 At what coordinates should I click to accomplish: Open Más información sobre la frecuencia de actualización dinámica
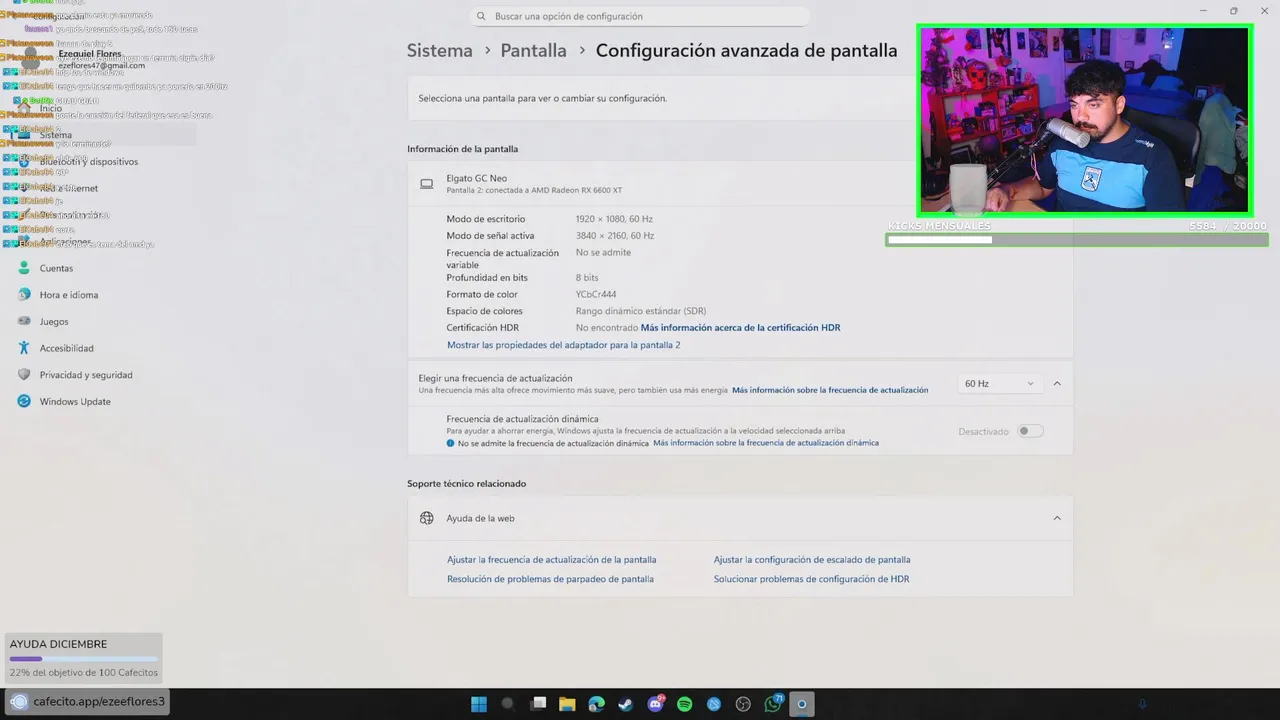tap(766, 443)
